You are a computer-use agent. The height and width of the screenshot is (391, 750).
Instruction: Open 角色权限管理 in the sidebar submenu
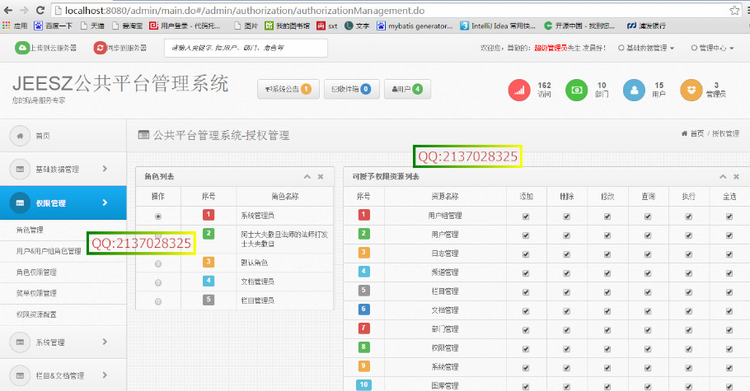pyautogui.click(x=36, y=272)
